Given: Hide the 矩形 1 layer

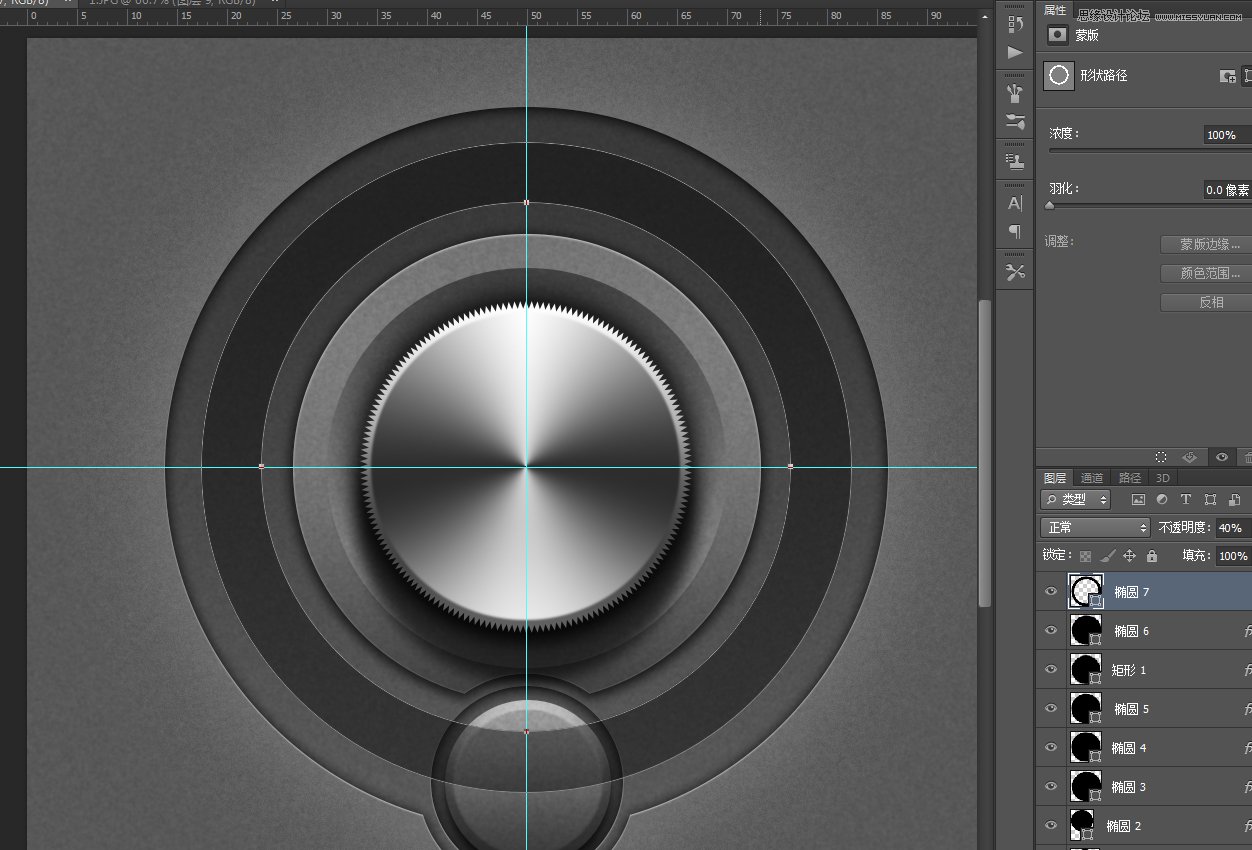Looking at the screenshot, I should click(x=1051, y=670).
